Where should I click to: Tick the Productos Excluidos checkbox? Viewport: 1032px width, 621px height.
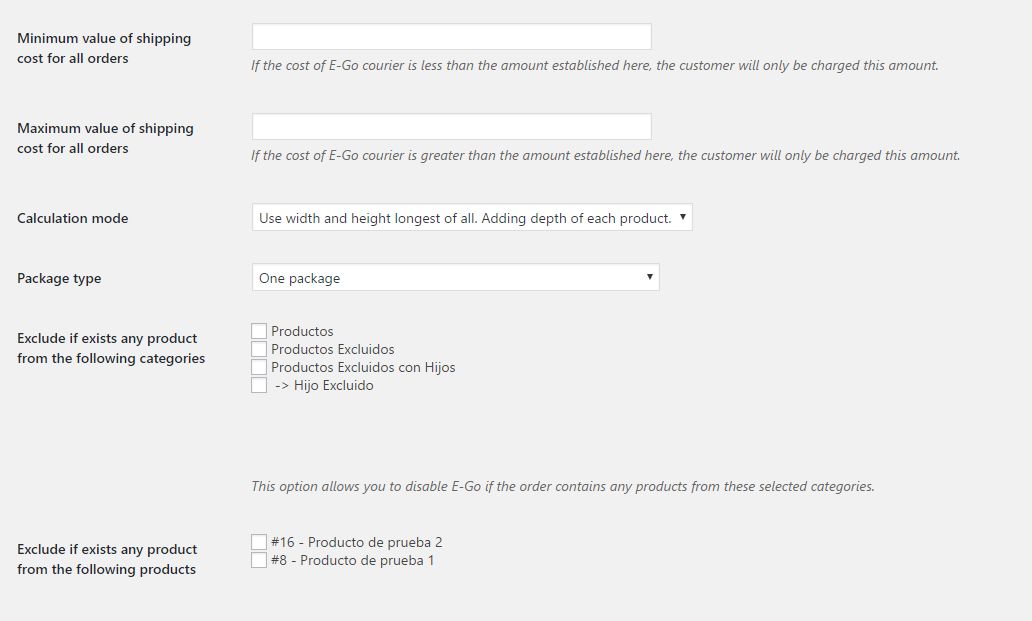coord(259,349)
